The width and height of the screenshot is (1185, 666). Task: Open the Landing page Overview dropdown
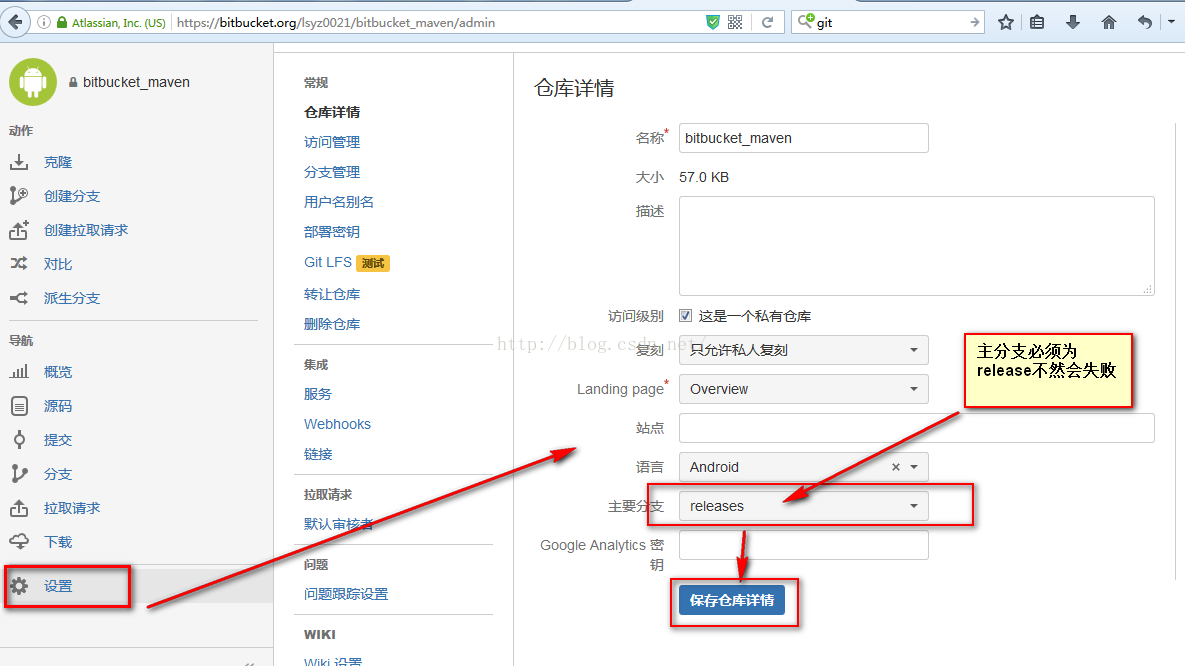tap(803, 389)
